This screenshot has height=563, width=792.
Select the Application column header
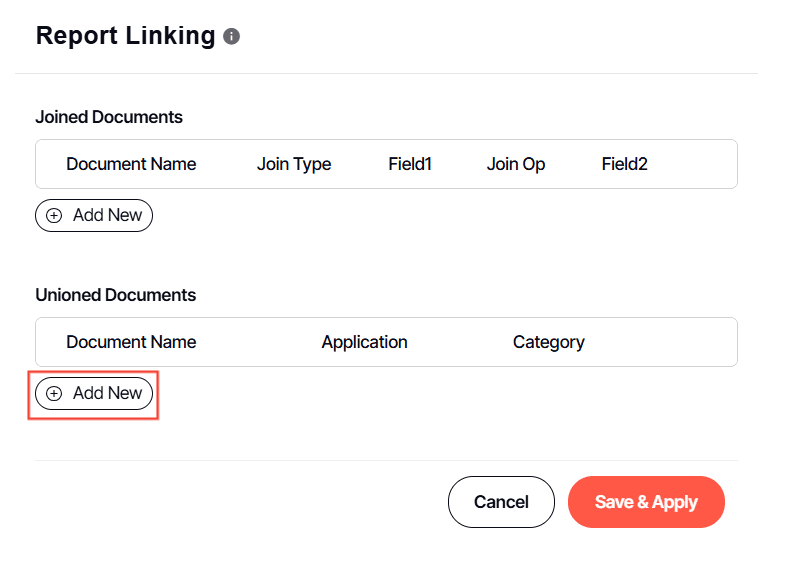pyautogui.click(x=364, y=342)
